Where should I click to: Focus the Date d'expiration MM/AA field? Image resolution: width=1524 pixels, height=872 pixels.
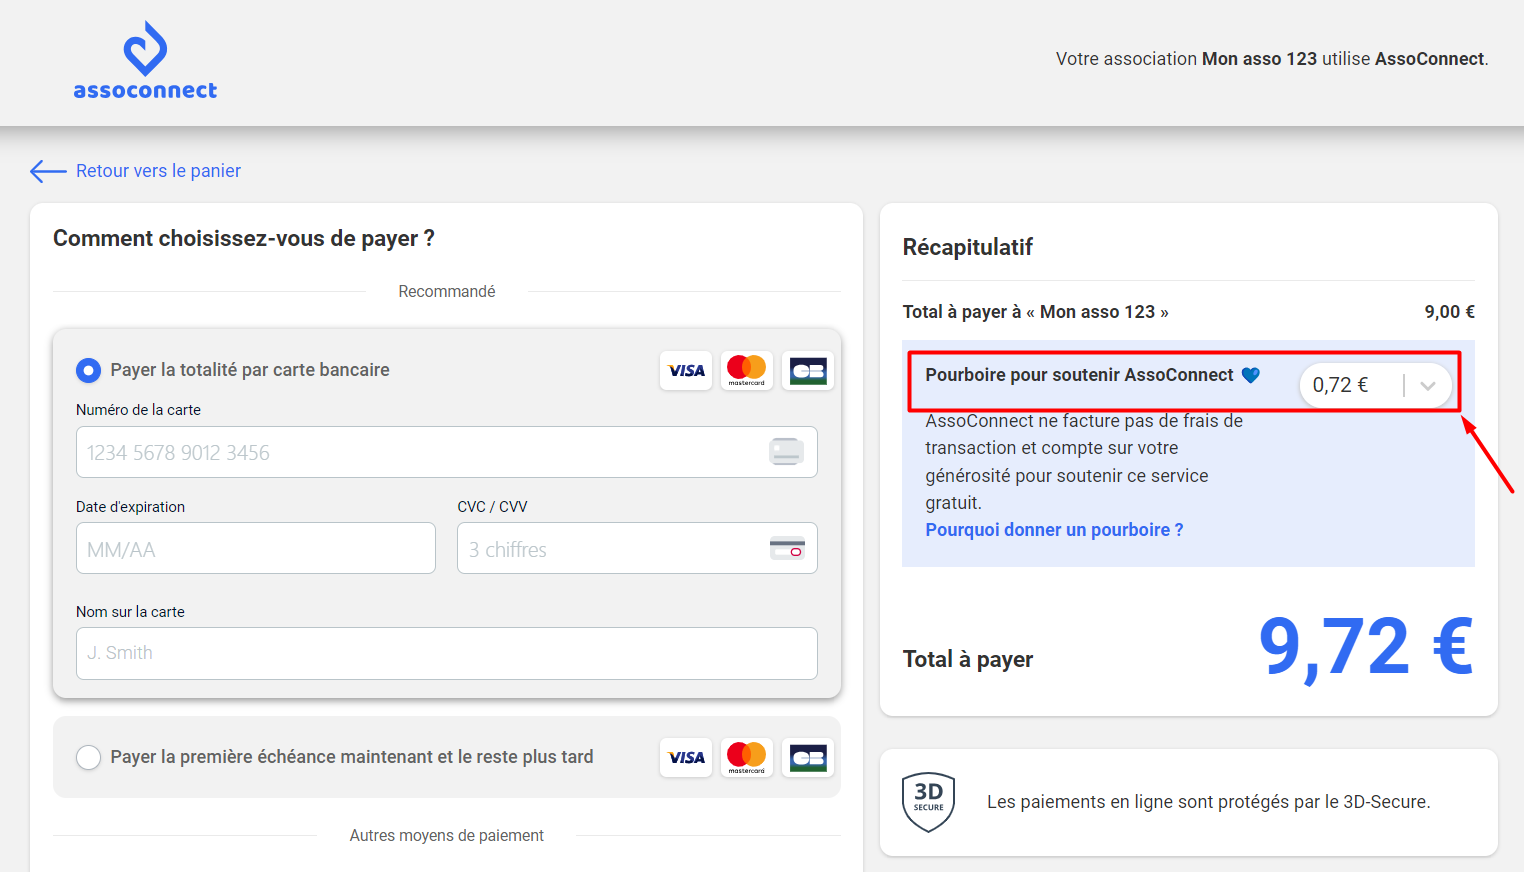[256, 548]
